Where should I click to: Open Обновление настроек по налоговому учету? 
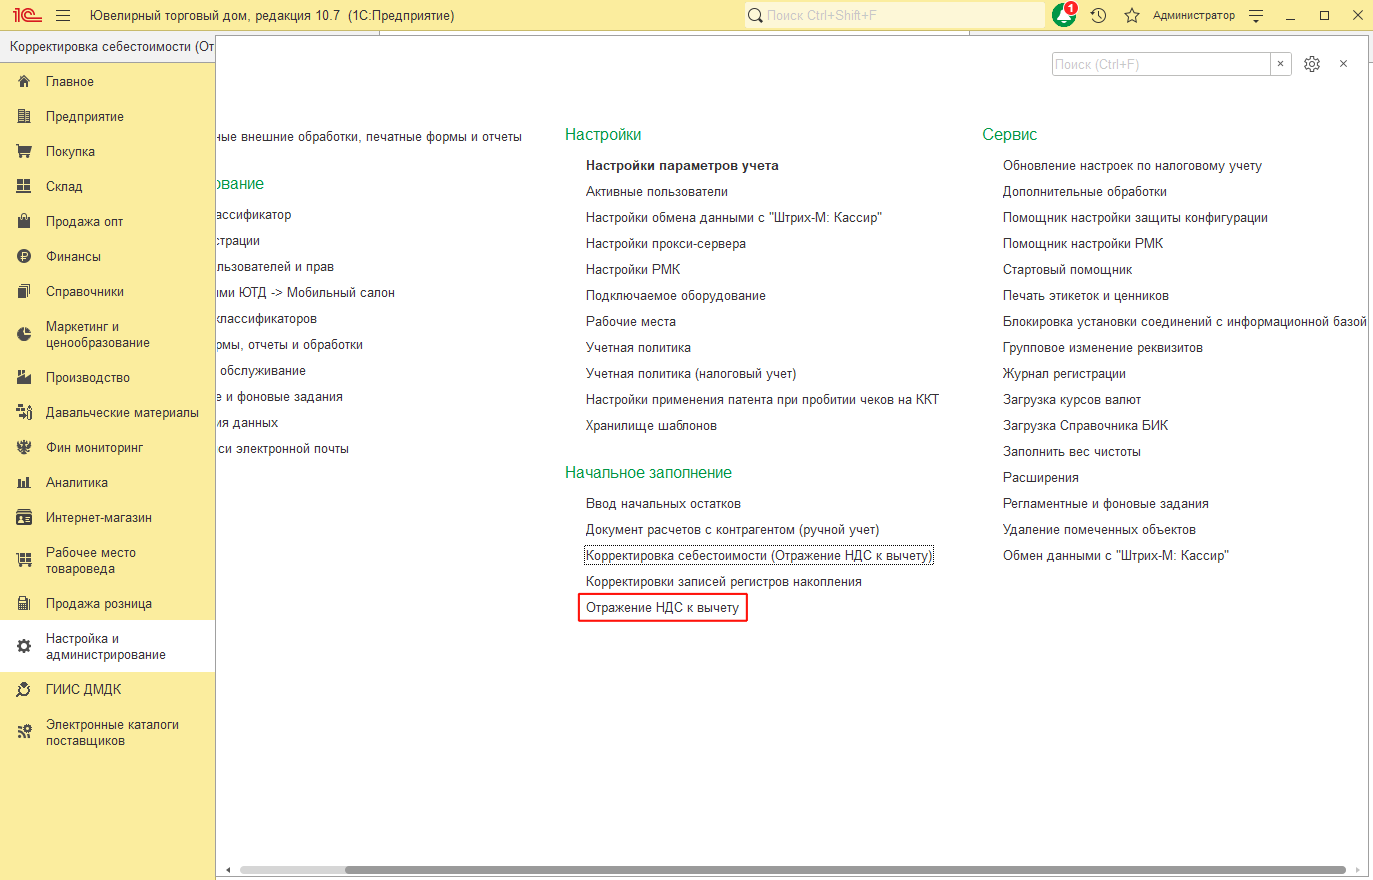pyautogui.click(x=1132, y=166)
